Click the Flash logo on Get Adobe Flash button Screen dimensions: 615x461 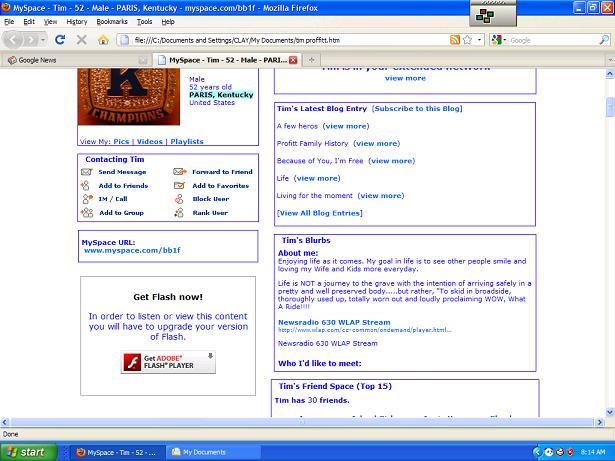(132, 362)
